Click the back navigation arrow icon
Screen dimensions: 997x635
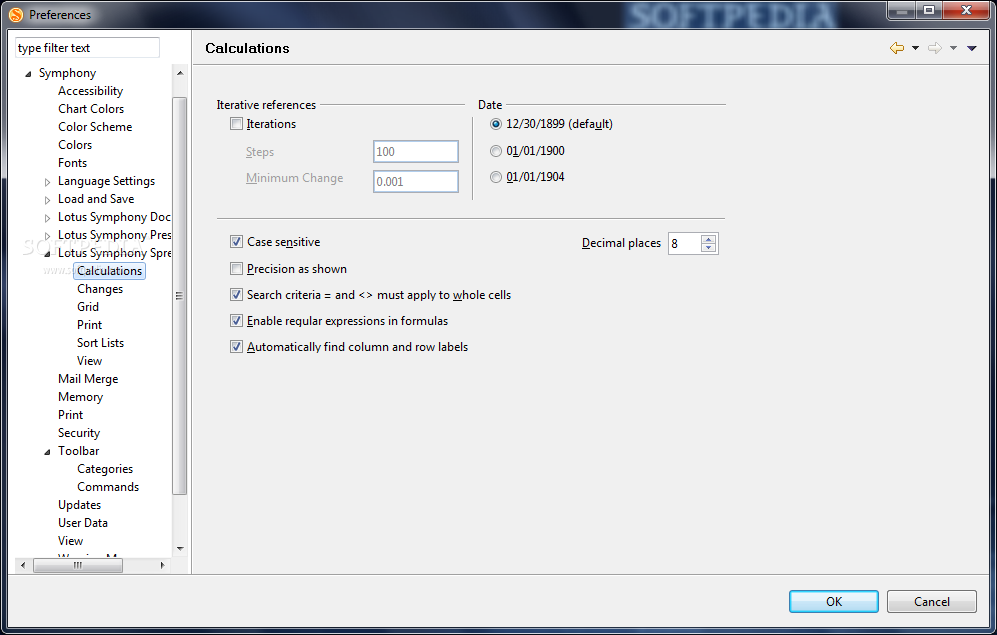[x=897, y=48]
